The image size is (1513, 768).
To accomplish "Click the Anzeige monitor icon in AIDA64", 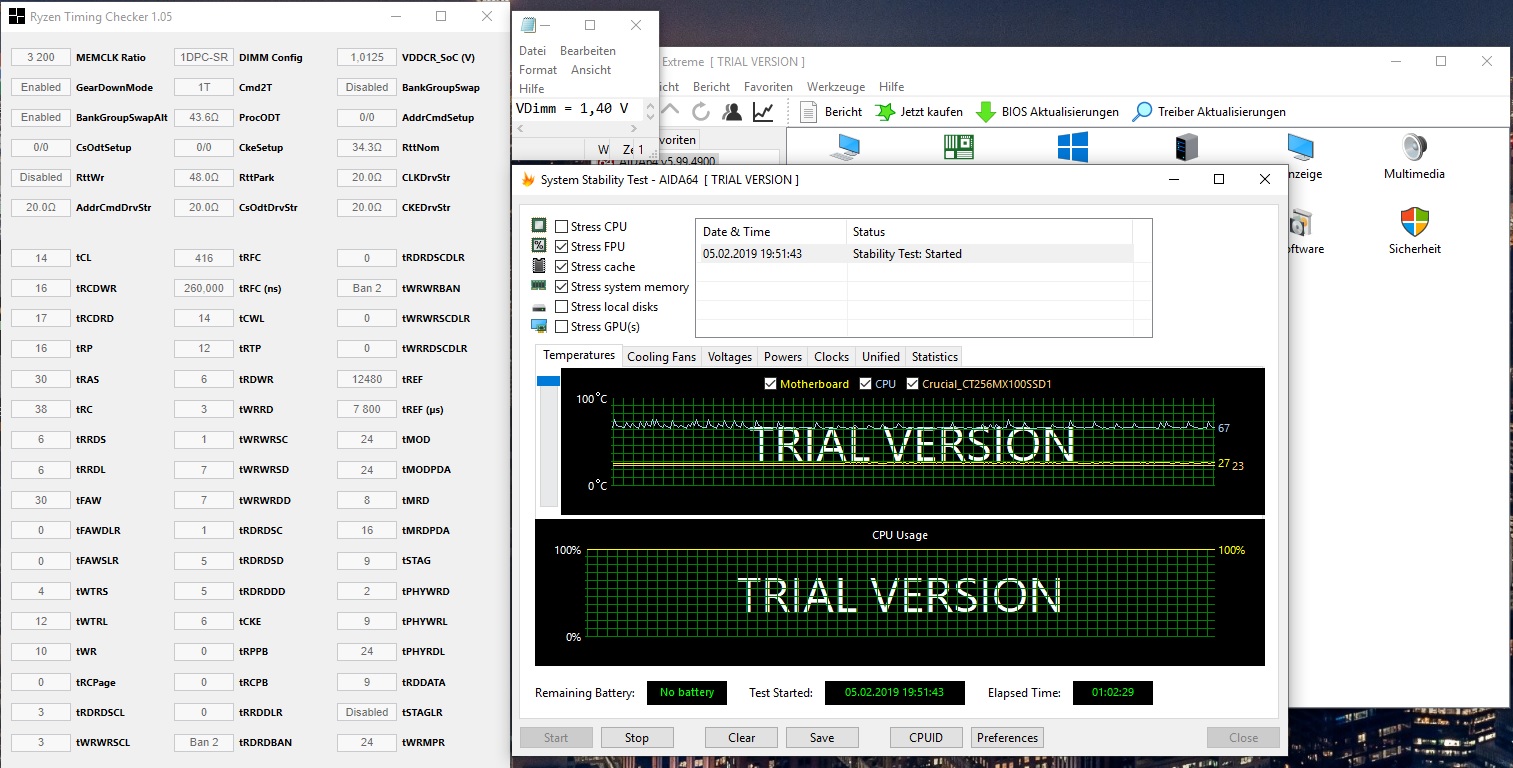I will pos(1300,147).
